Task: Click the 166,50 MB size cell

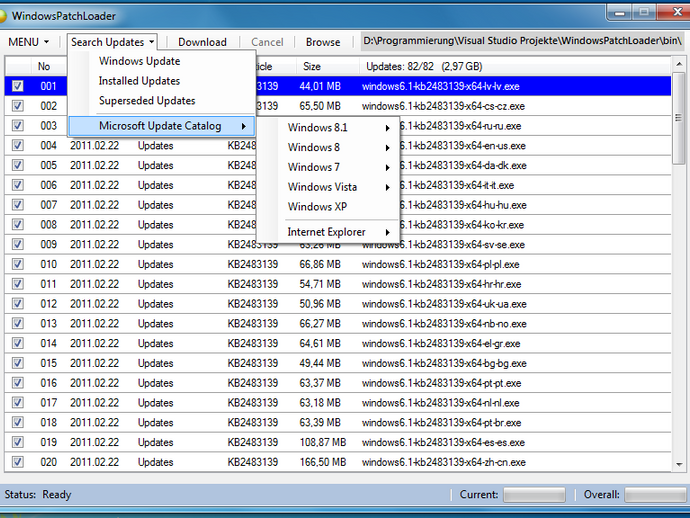Action: (323, 462)
